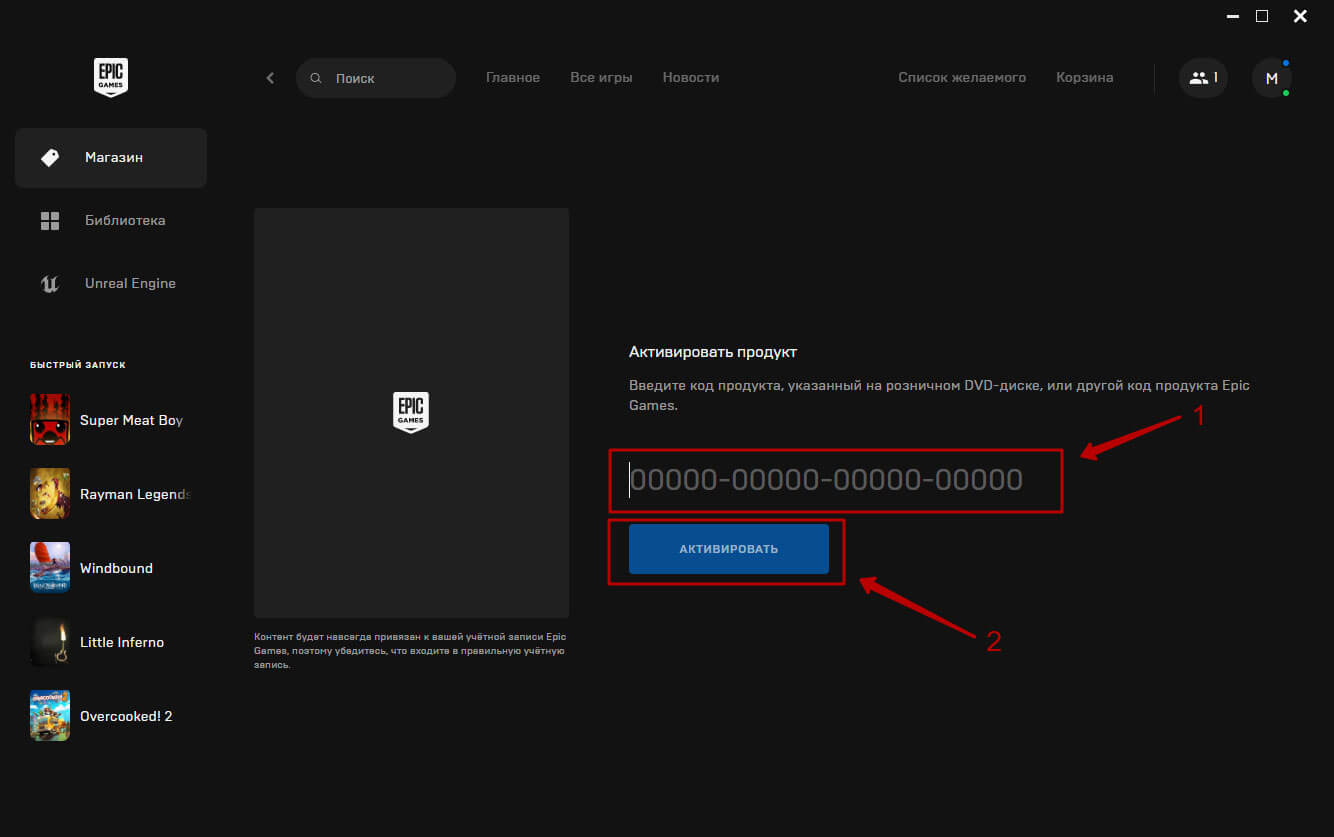The image size is (1334, 837).
Task: Focus the product code input field
Action: pos(835,481)
